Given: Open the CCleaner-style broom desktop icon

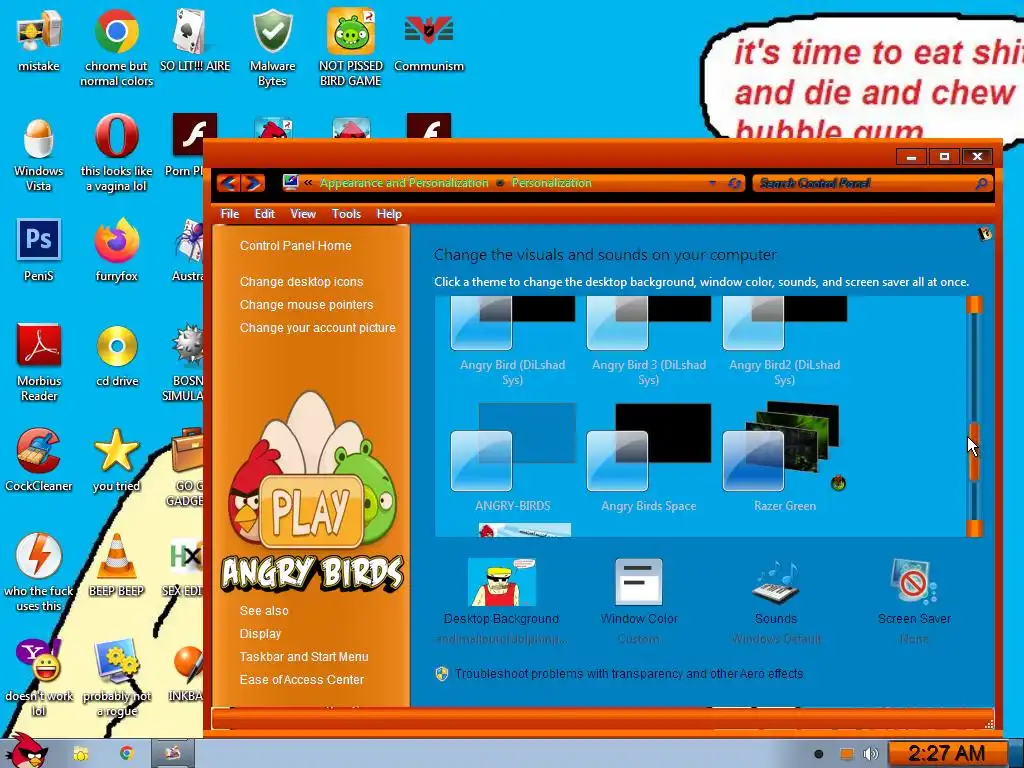Looking at the screenshot, I should pyautogui.click(x=39, y=461).
